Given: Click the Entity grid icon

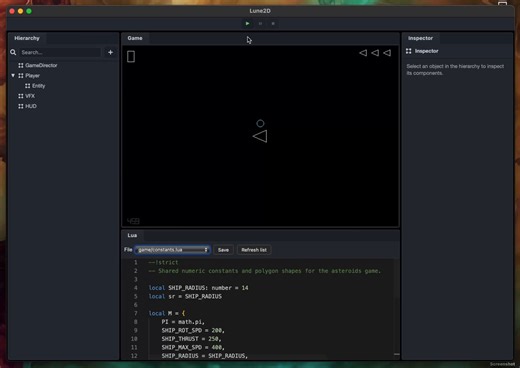Looking at the screenshot, I should [28, 86].
